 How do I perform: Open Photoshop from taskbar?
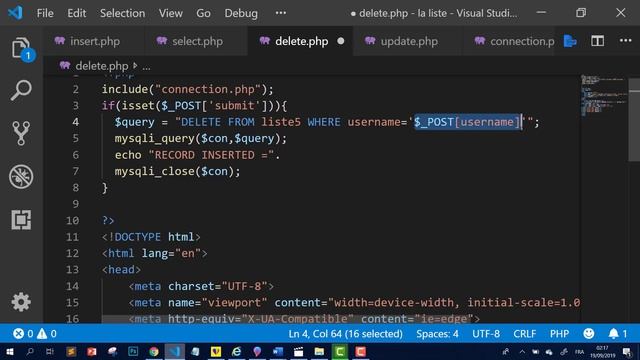133,351
